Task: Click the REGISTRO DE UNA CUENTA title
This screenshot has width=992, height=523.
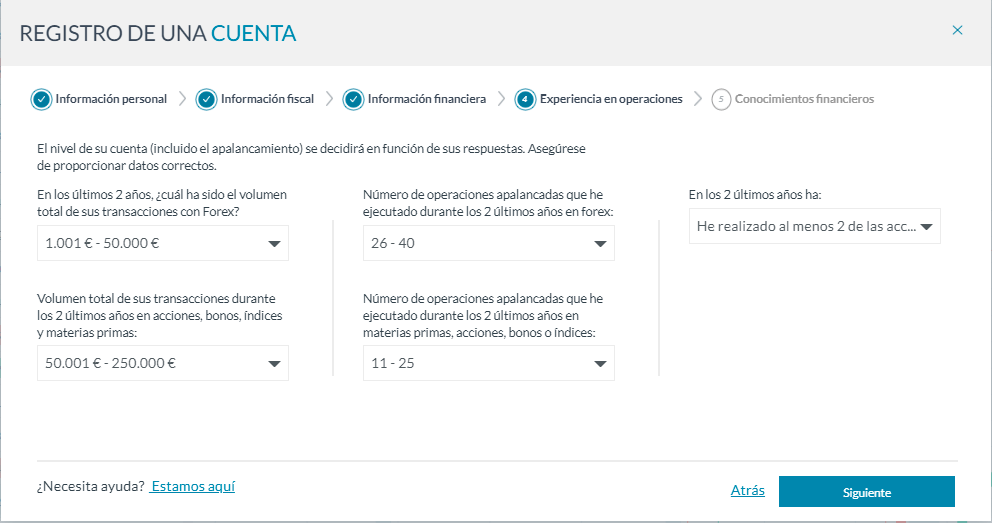Action: [x=158, y=33]
